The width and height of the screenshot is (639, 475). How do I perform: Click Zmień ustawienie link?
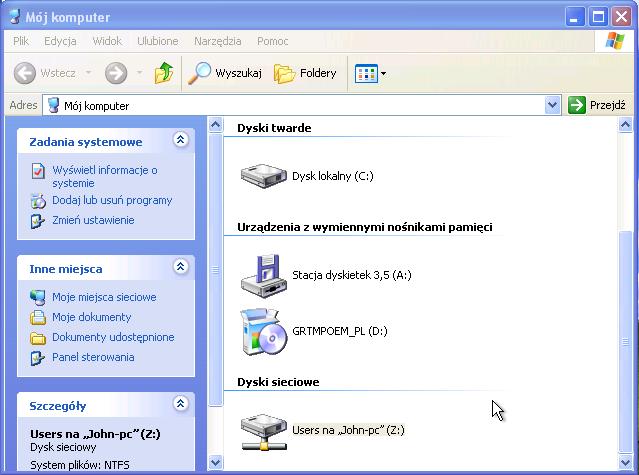93,220
